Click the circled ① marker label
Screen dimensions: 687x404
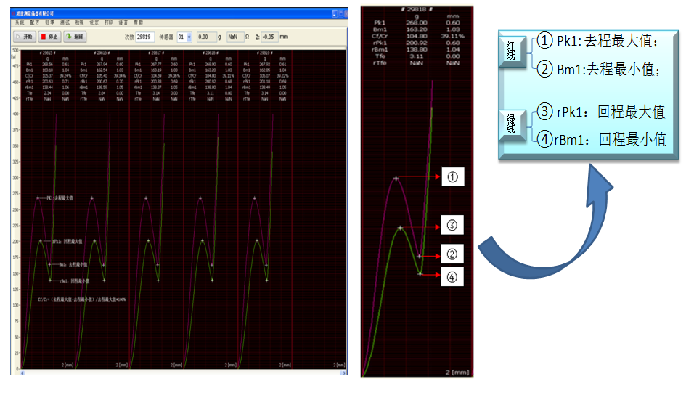451,177
